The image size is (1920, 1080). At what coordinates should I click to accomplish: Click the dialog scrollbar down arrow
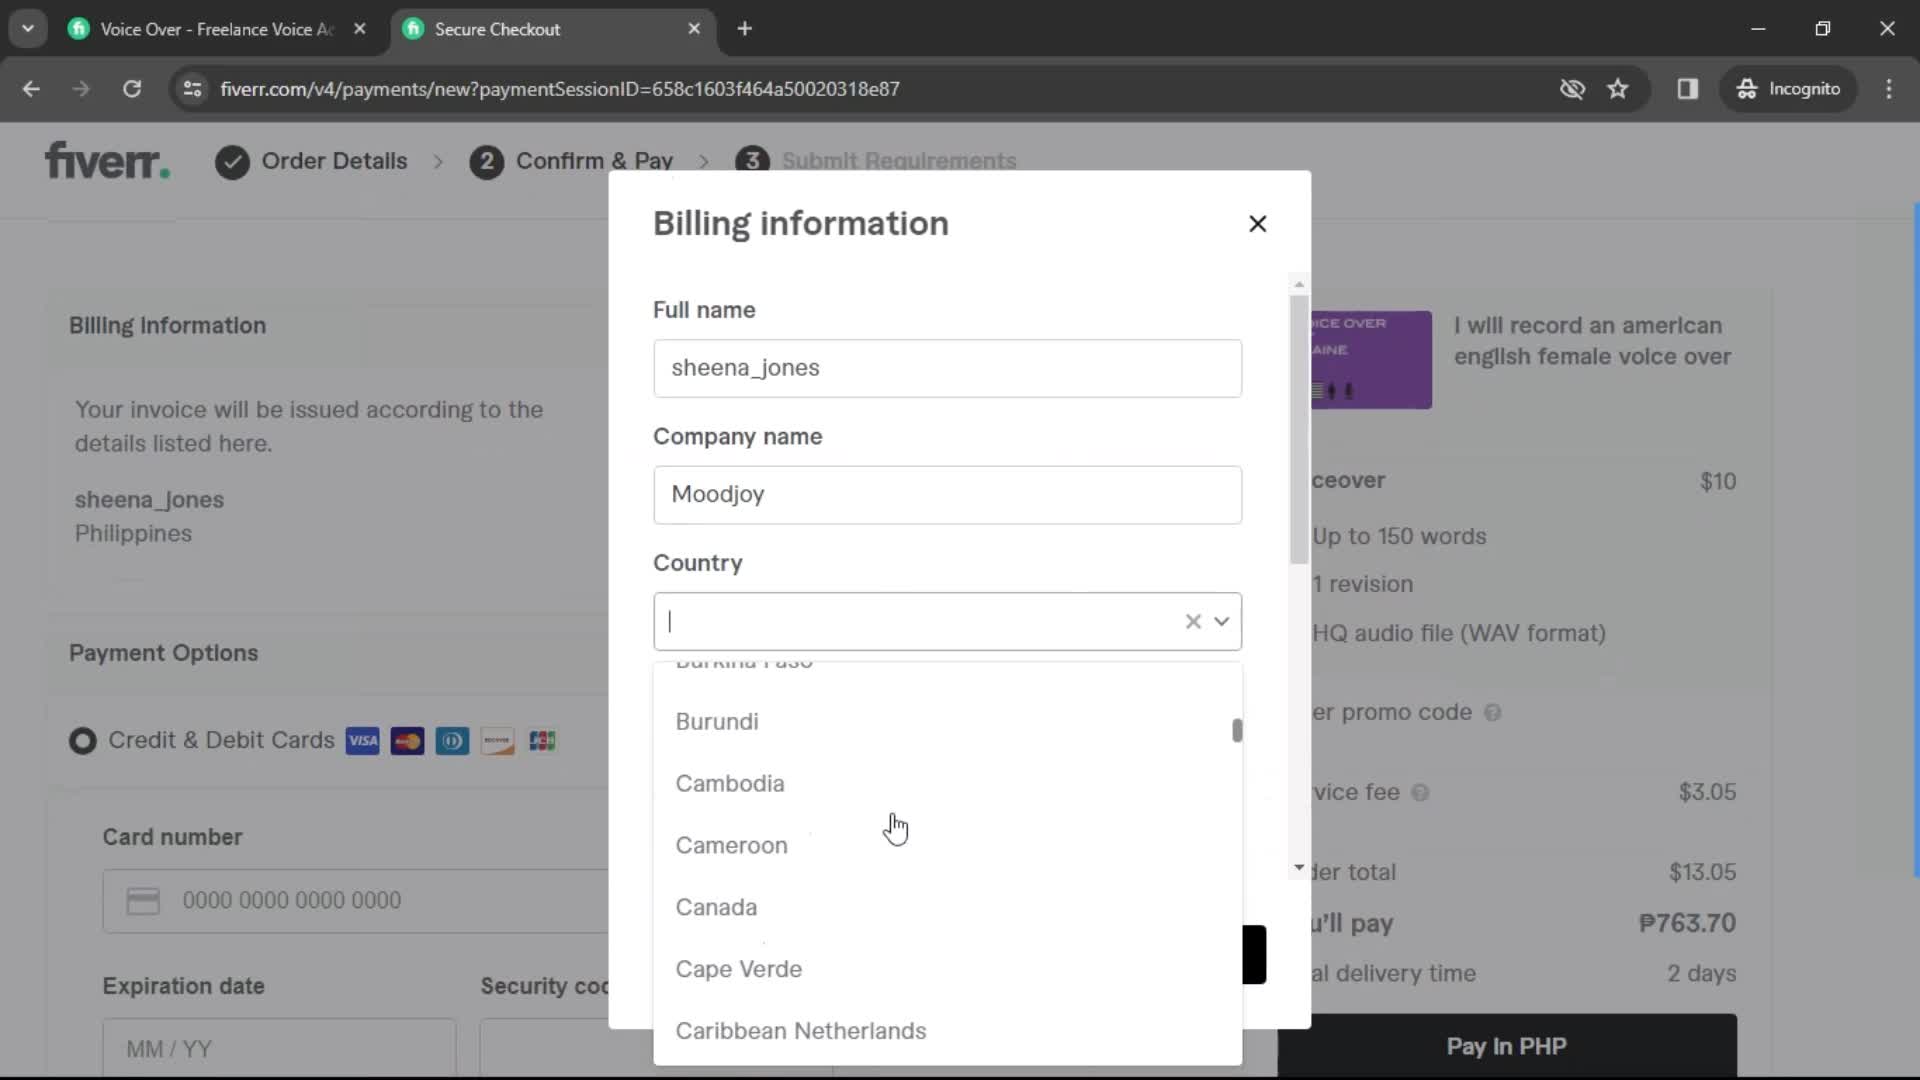click(1298, 868)
